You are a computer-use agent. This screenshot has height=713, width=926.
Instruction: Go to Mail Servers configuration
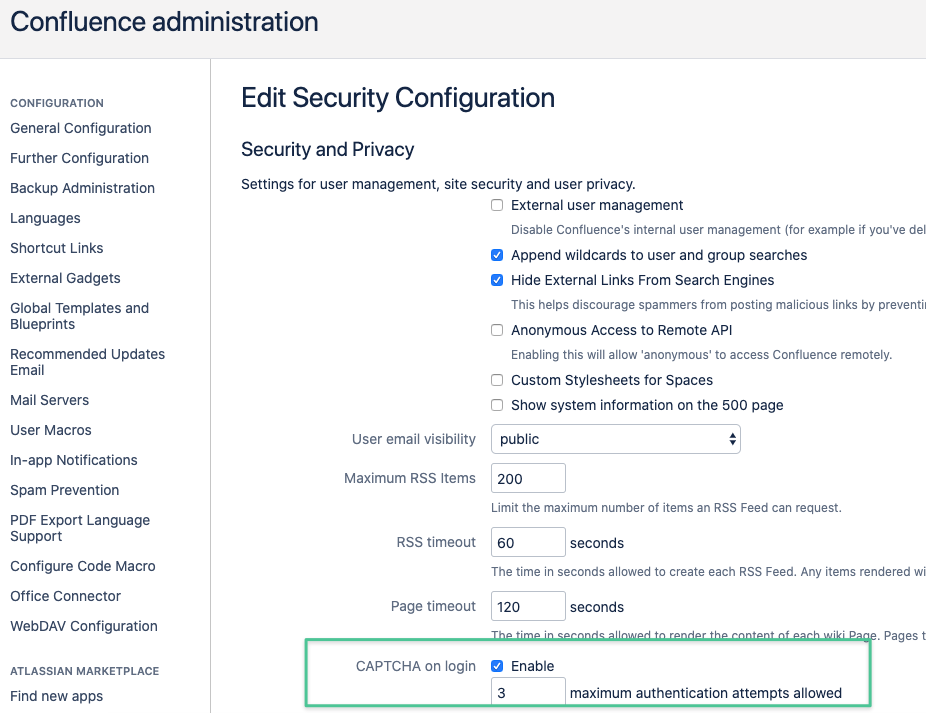tap(50, 400)
